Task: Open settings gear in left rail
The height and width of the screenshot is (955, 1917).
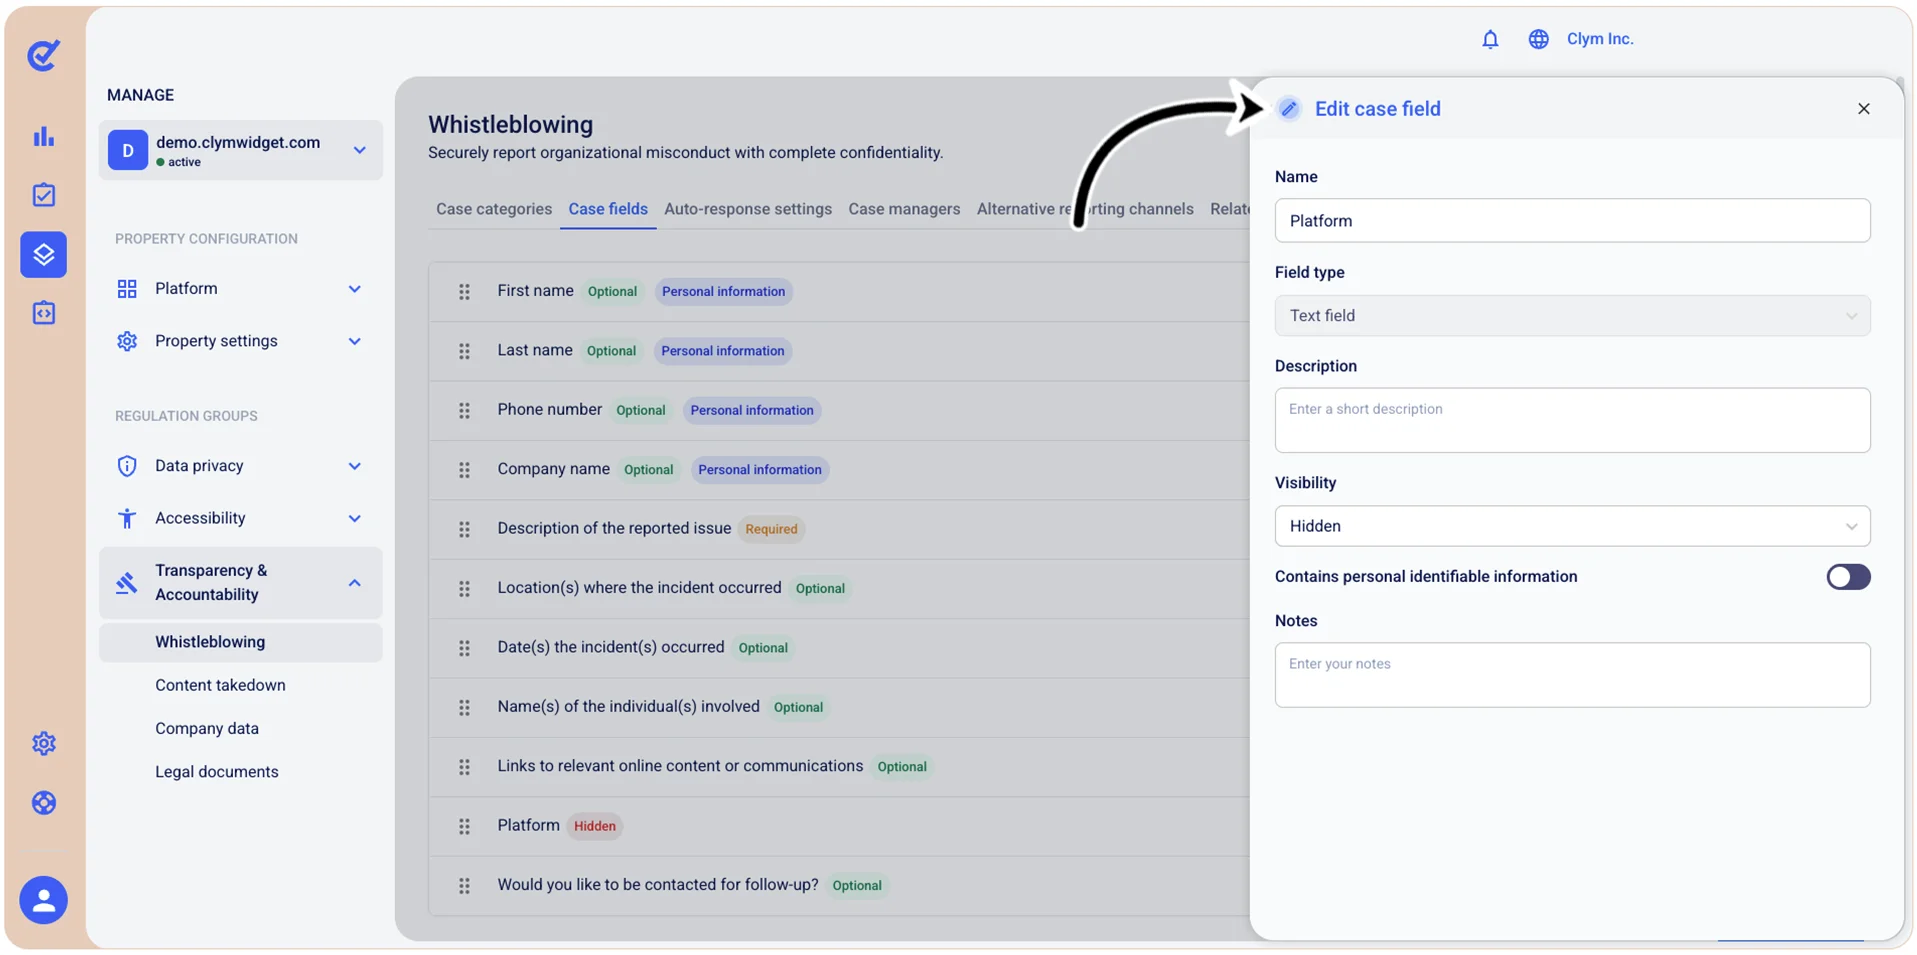Action: click(x=44, y=743)
